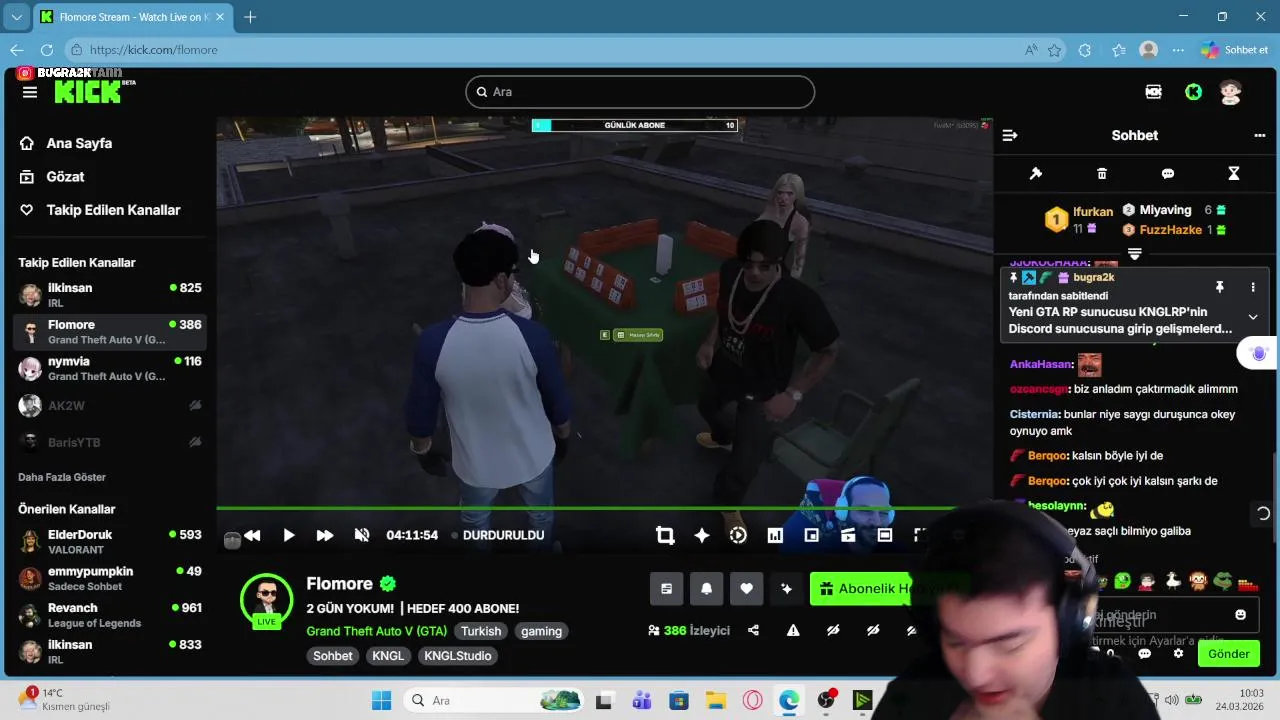Open pinned message vertical dots menu

[x=1253, y=287]
